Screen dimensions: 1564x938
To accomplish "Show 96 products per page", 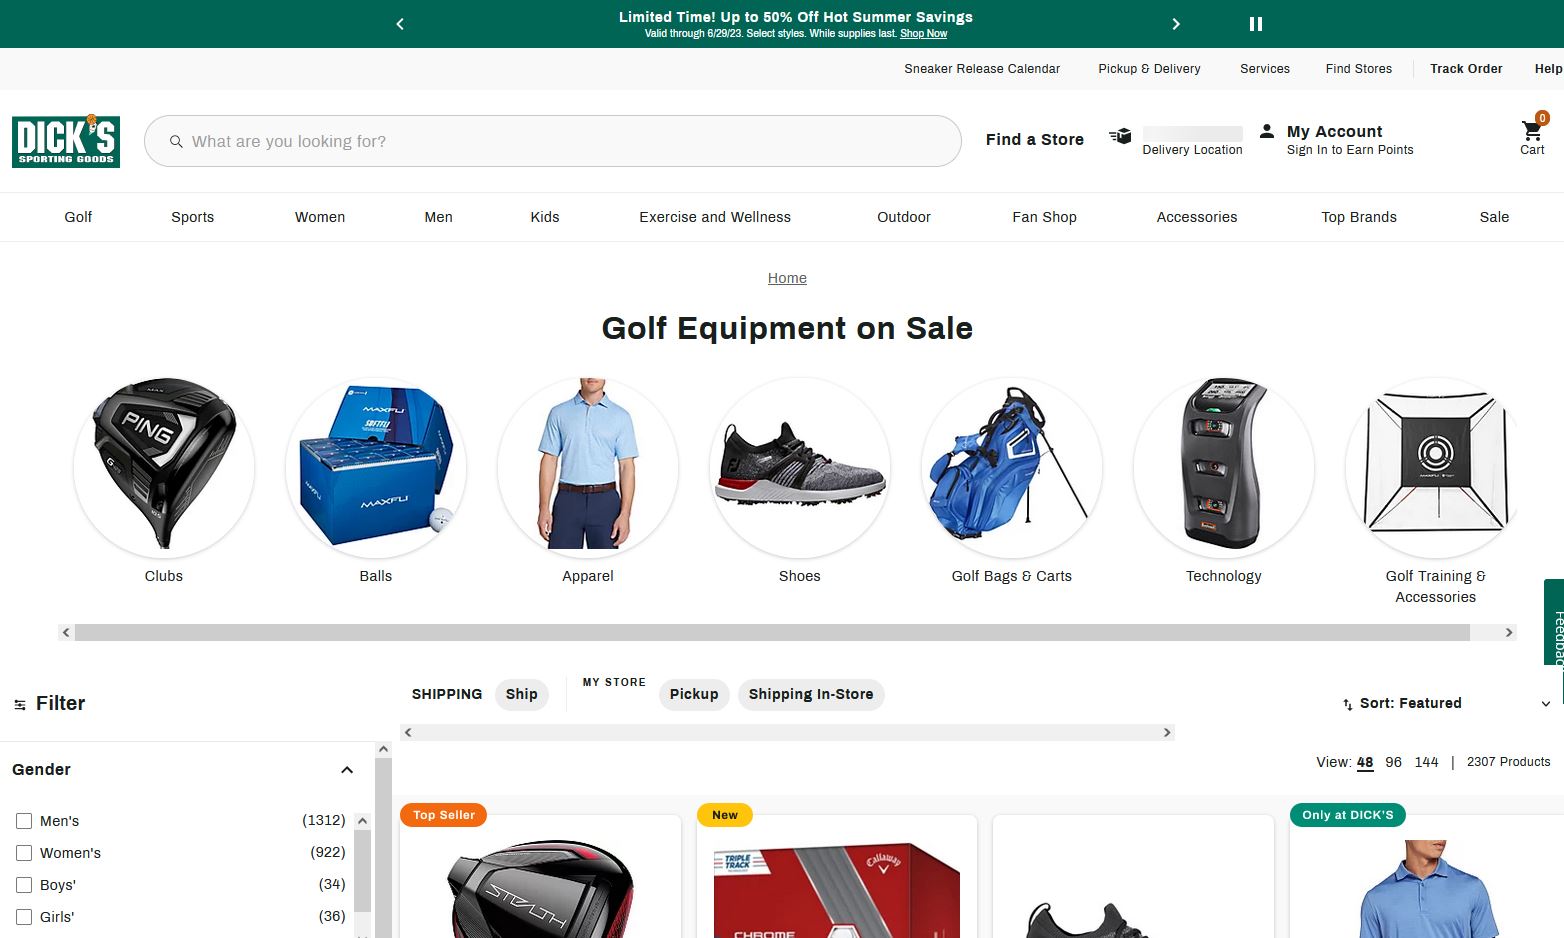I will [1393, 762].
